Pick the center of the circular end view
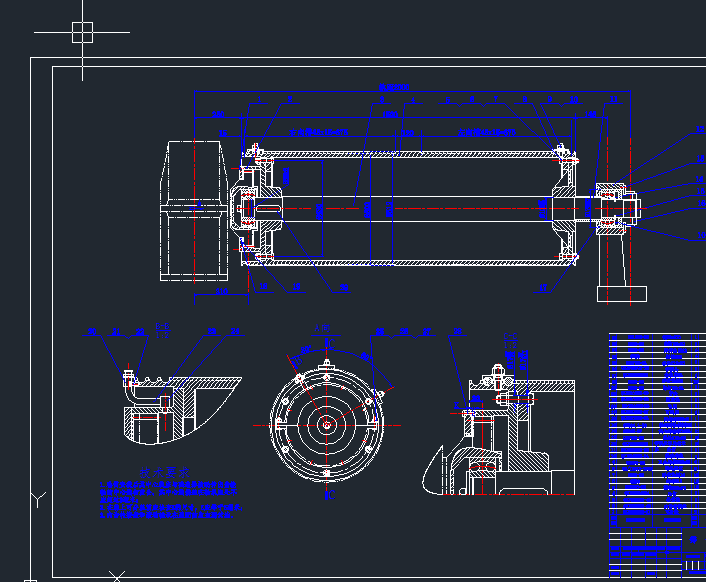This screenshot has width=706, height=582. (326, 424)
